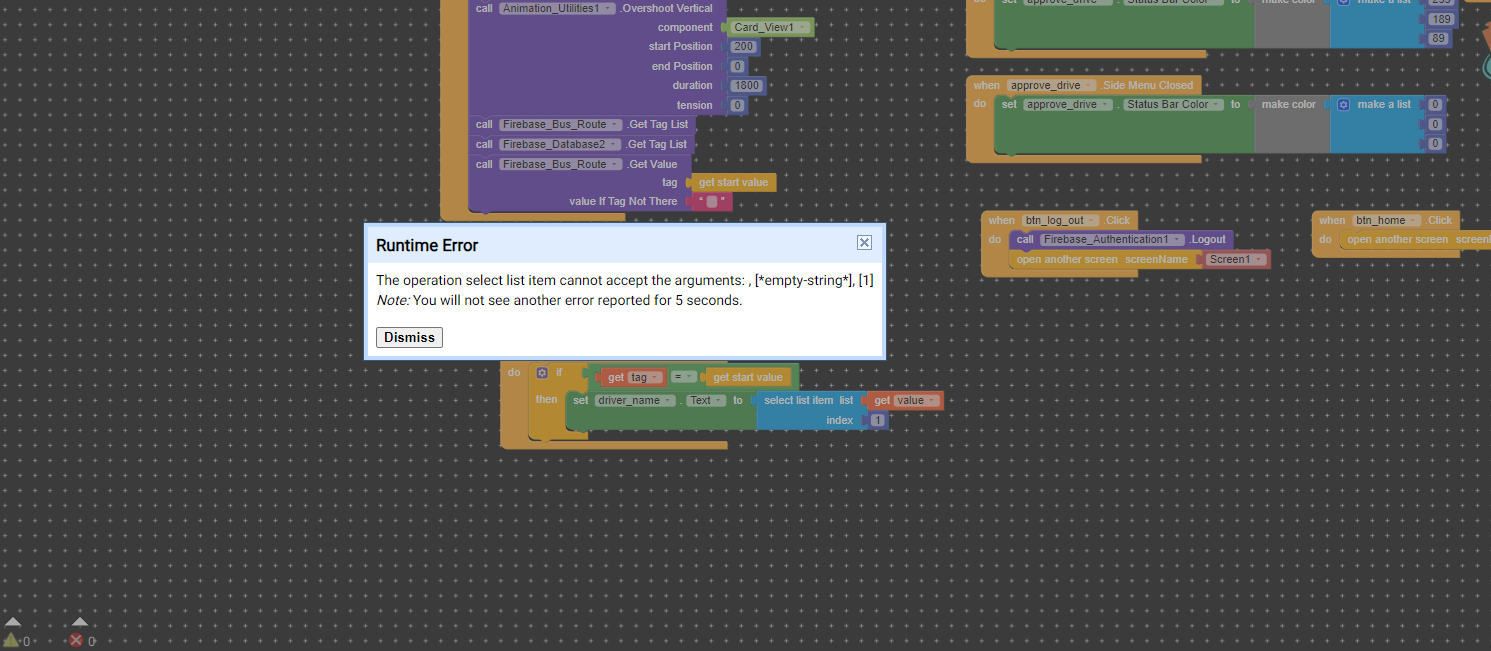
Task: Click the gear icon on make a list in Side Menu Closed block
Action: click(x=1344, y=104)
